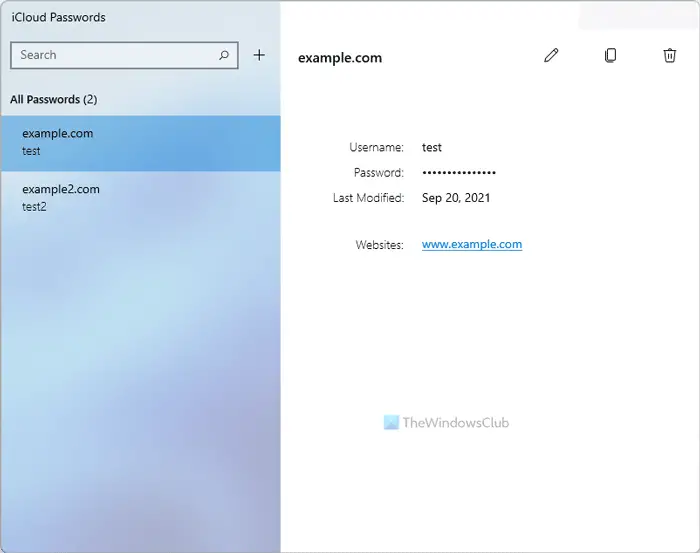Focus the Search text field
Viewport: 700px width, 553px height.
pos(124,55)
